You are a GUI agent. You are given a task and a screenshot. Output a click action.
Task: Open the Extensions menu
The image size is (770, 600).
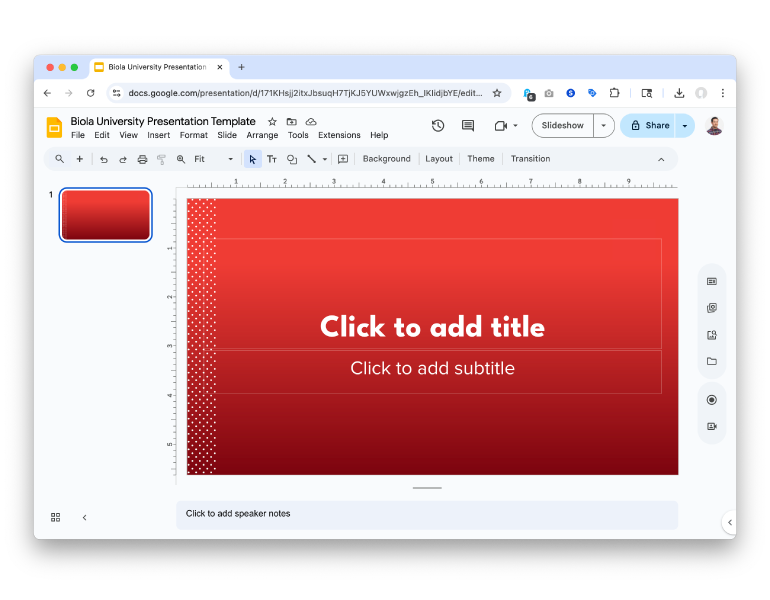click(339, 135)
